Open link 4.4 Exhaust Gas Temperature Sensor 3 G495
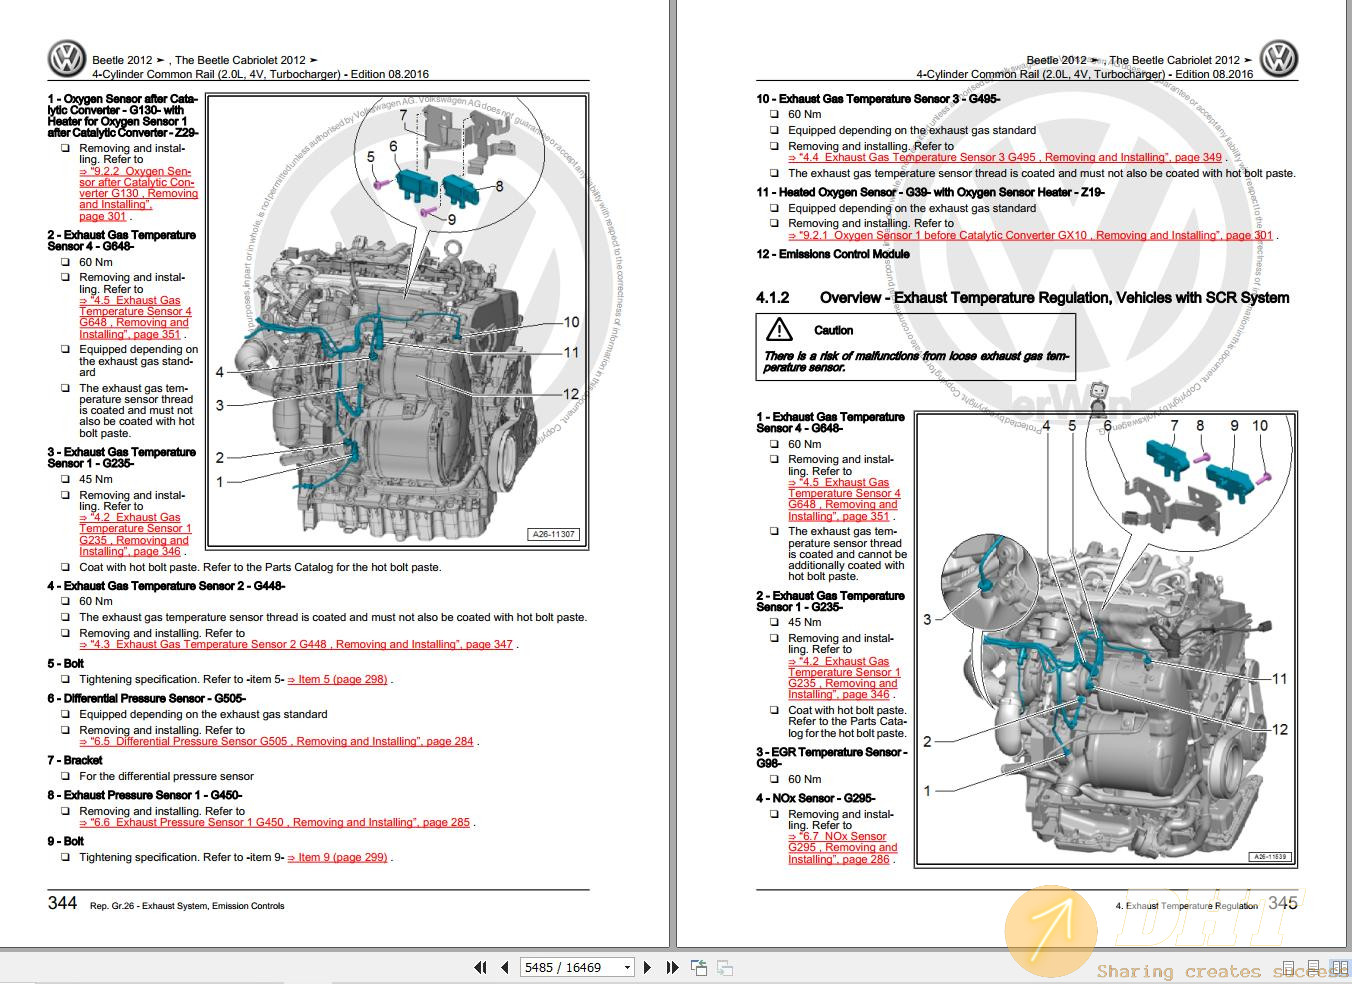1352x984 pixels. tap(1005, 157)
